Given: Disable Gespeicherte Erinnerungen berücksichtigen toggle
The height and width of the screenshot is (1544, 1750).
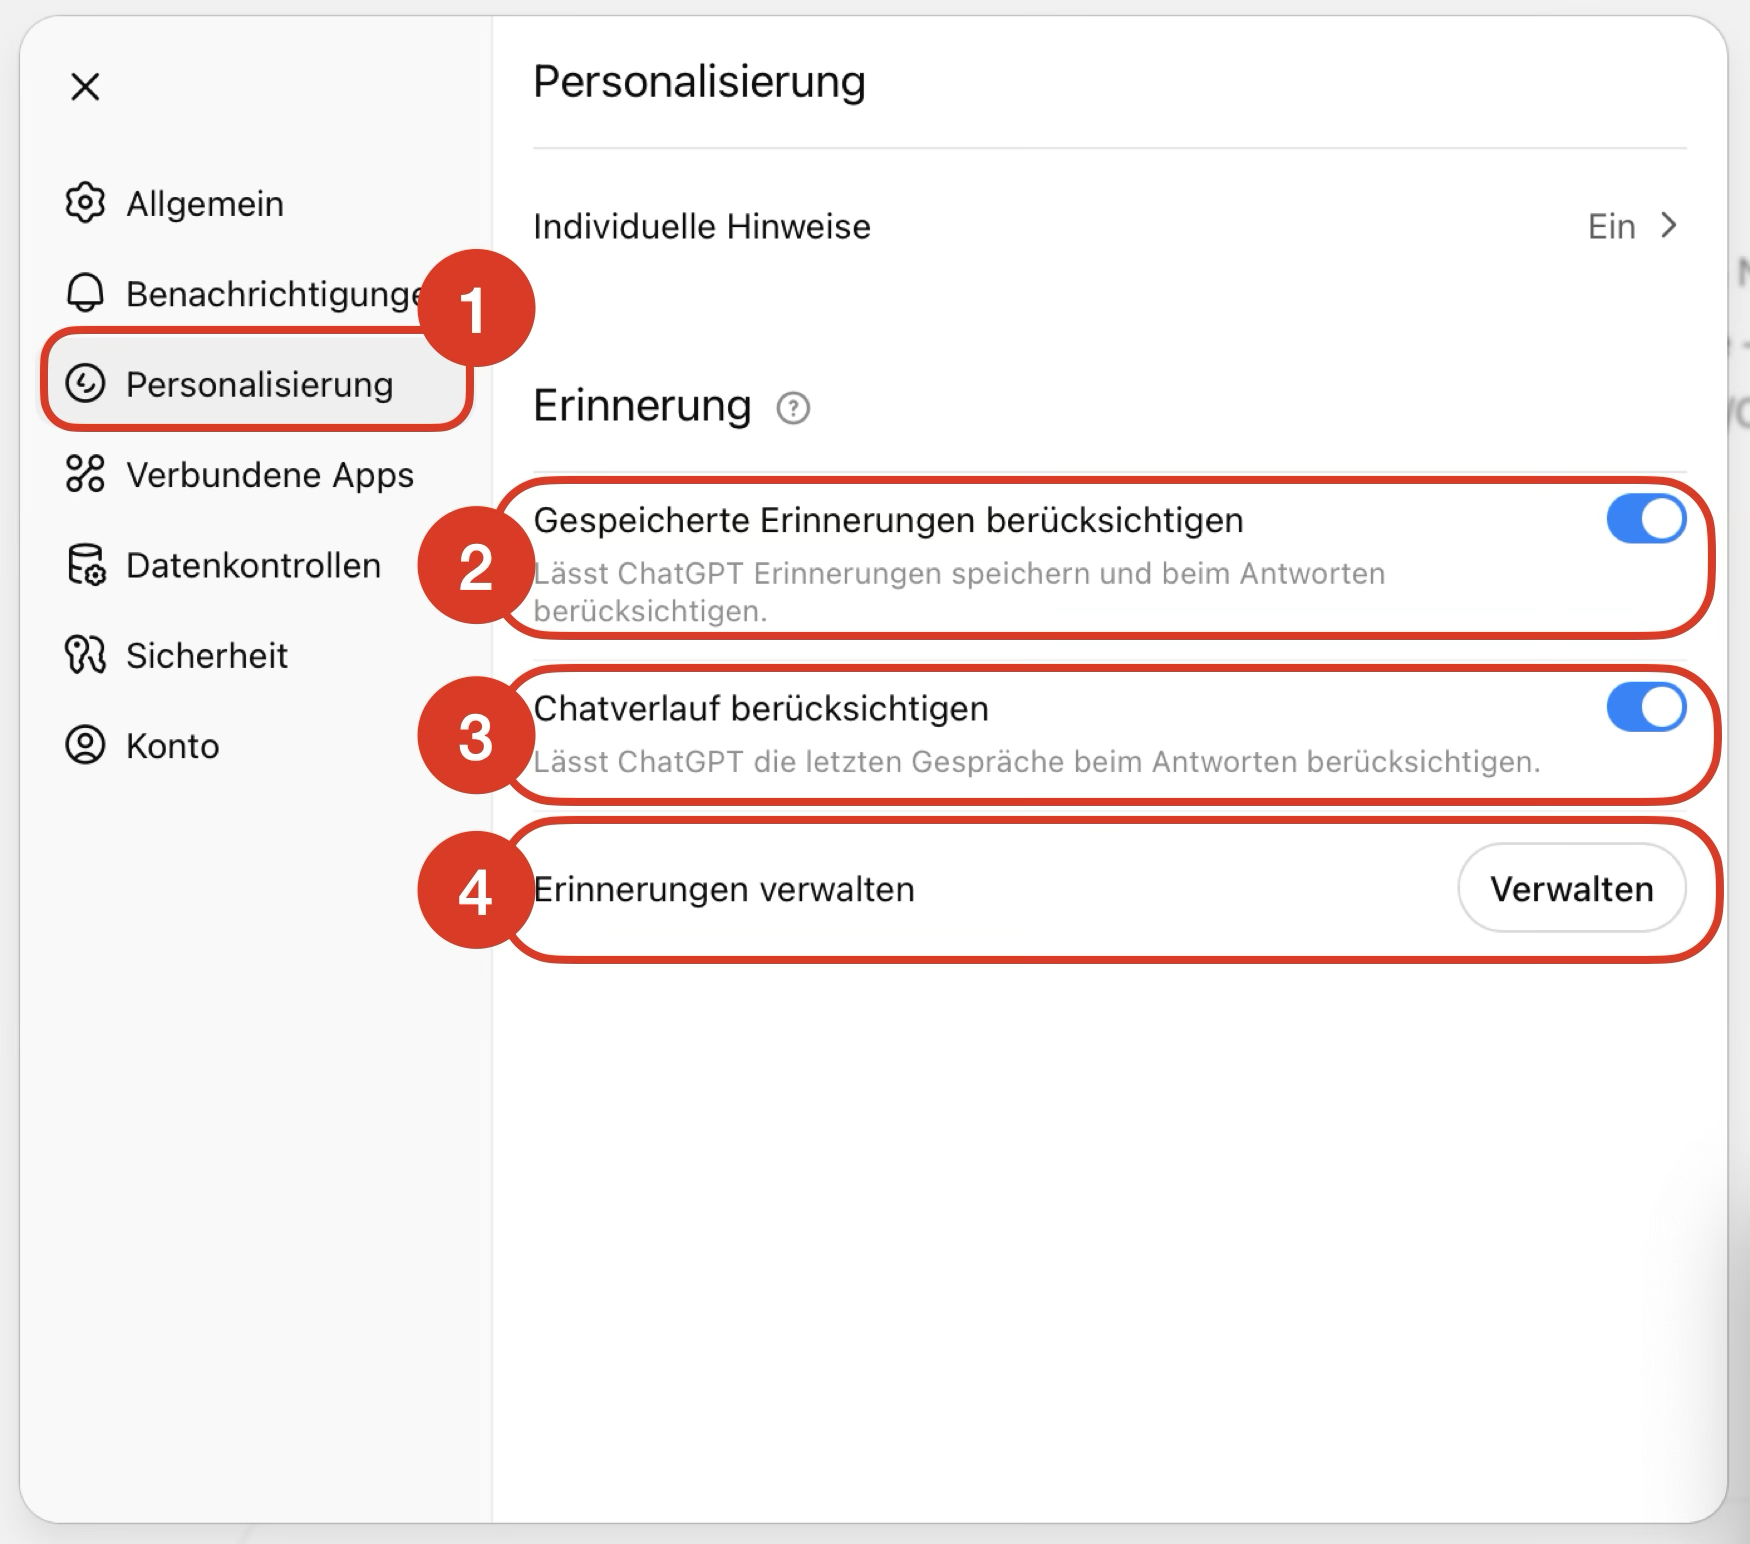Looking at the screenshot, I should point(1645,520).
